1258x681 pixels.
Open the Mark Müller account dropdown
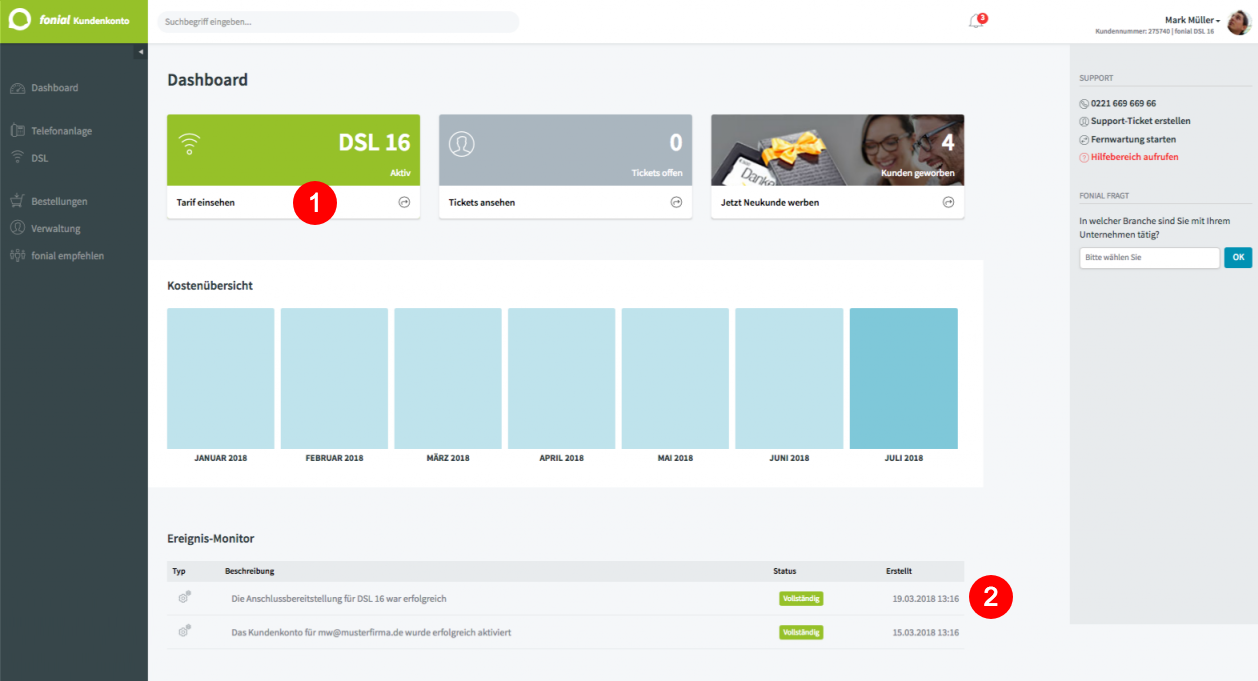[1192, 20]
